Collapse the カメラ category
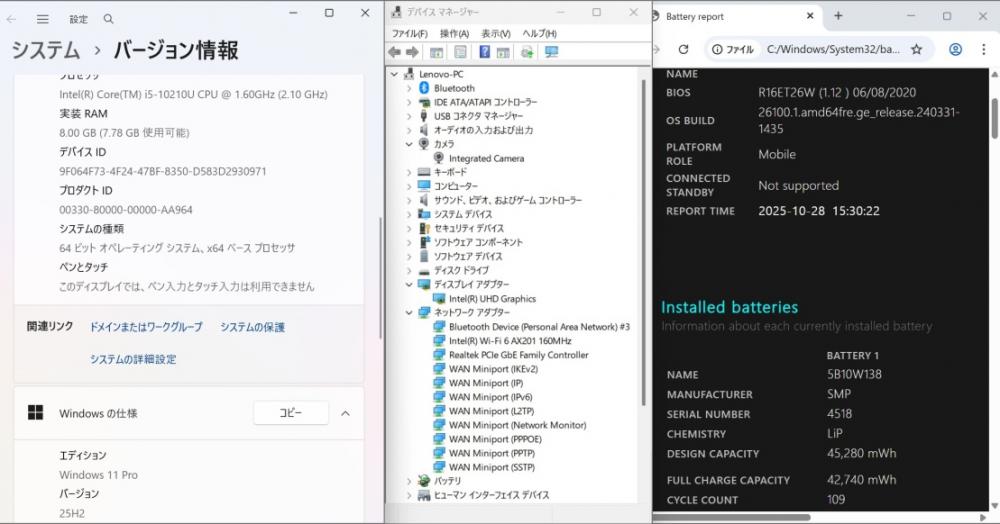The height and width of the screenshot is (524, 1000). (x=409, y=144)
